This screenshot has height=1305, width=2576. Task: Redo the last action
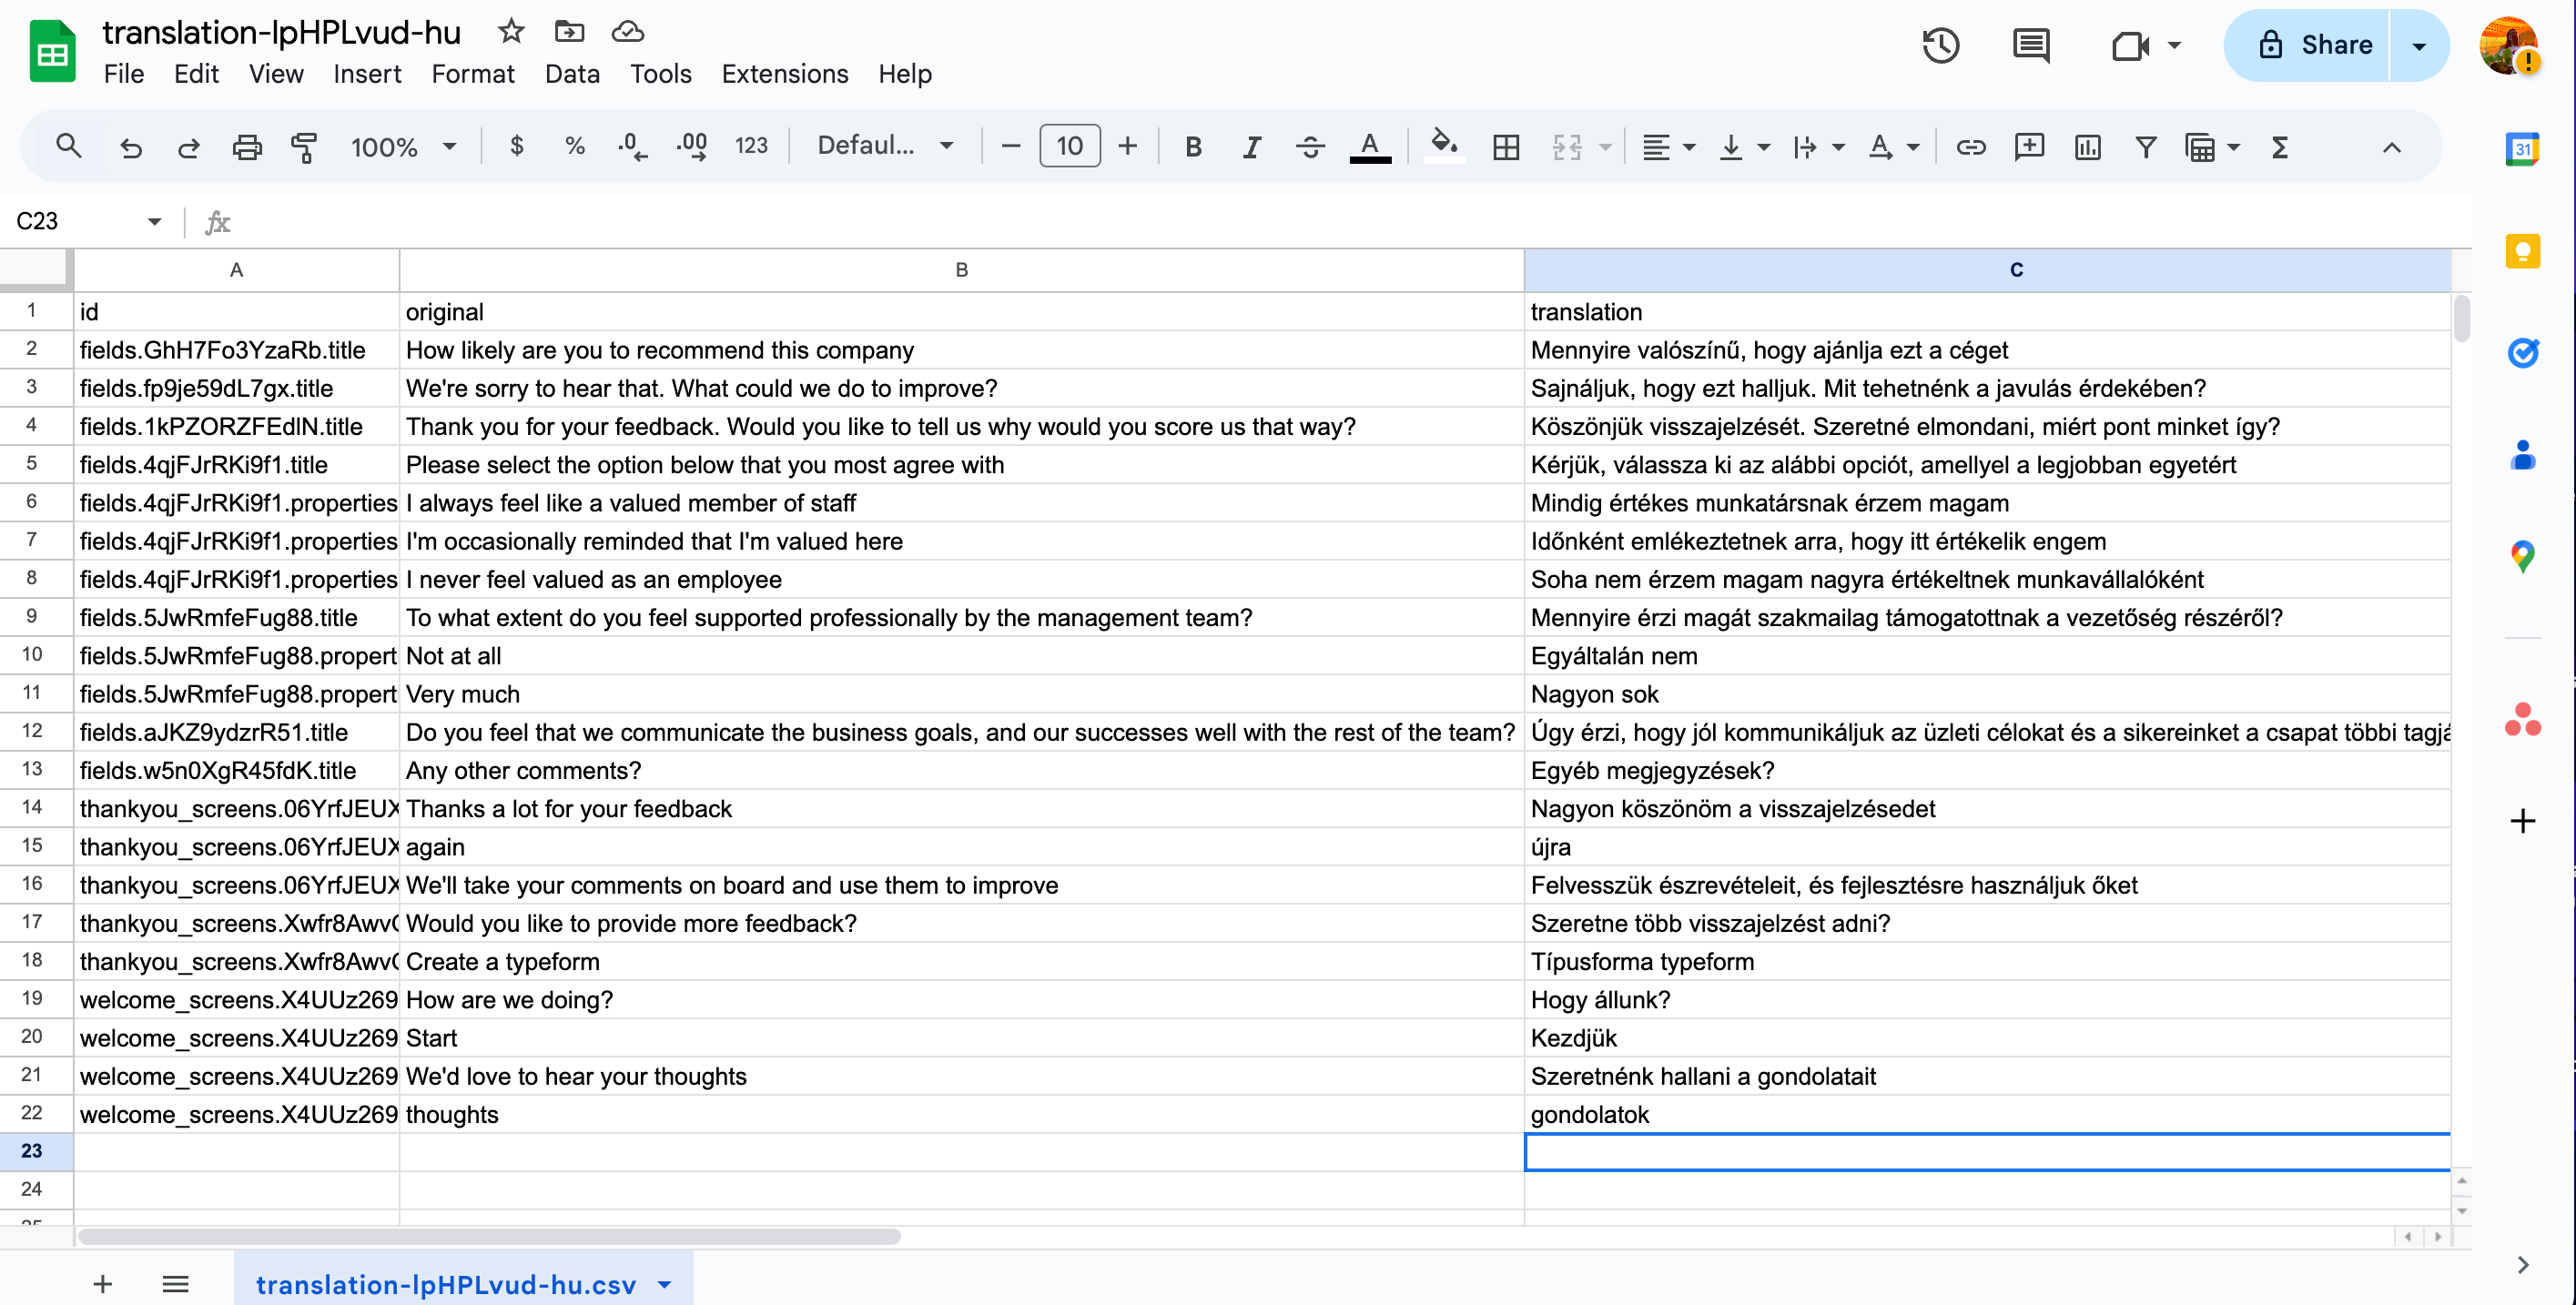click(x=189, y=147)
